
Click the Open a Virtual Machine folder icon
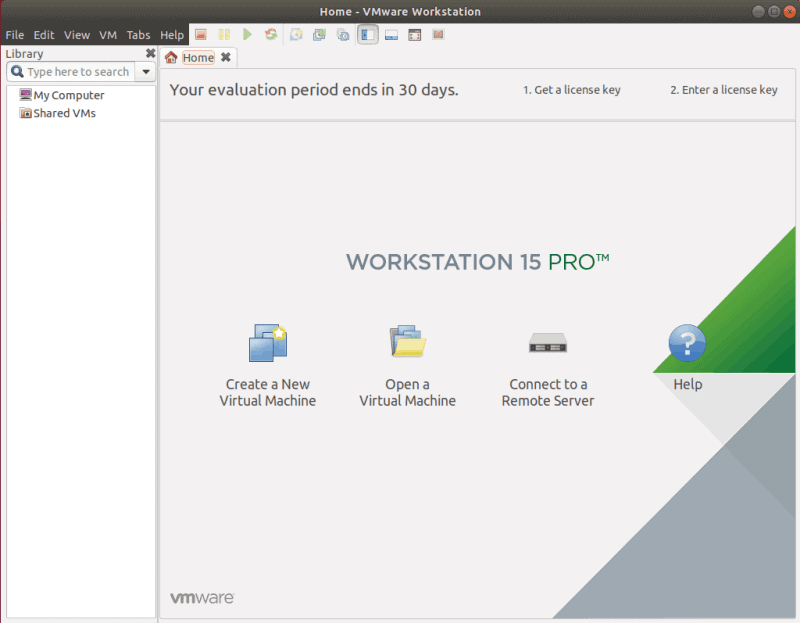coord(407,341)
